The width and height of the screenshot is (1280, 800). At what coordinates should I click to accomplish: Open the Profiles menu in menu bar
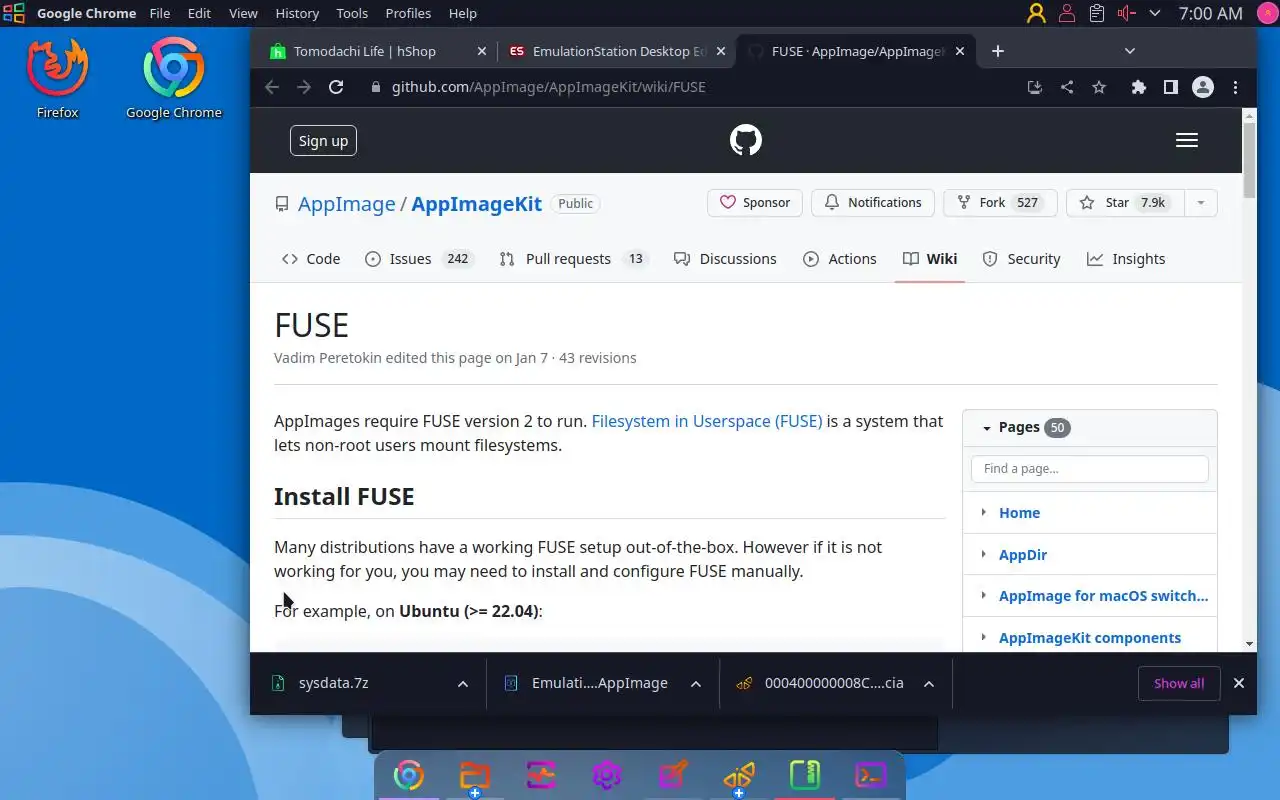point(408,13)
